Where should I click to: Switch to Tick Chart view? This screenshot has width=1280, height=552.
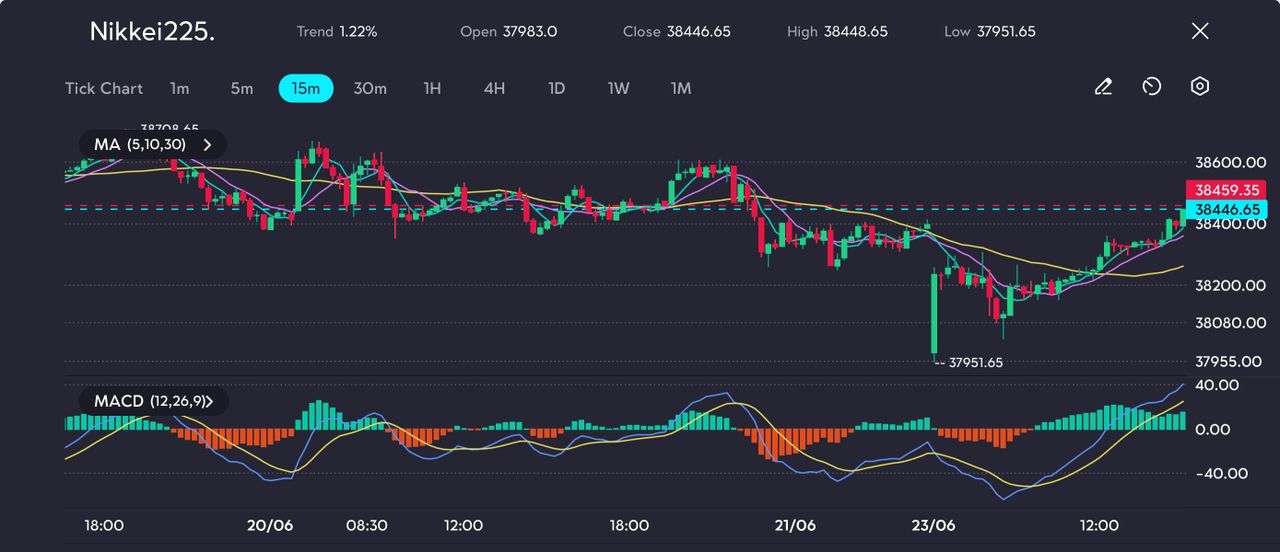pyautogui.click(x=104, y=88)
